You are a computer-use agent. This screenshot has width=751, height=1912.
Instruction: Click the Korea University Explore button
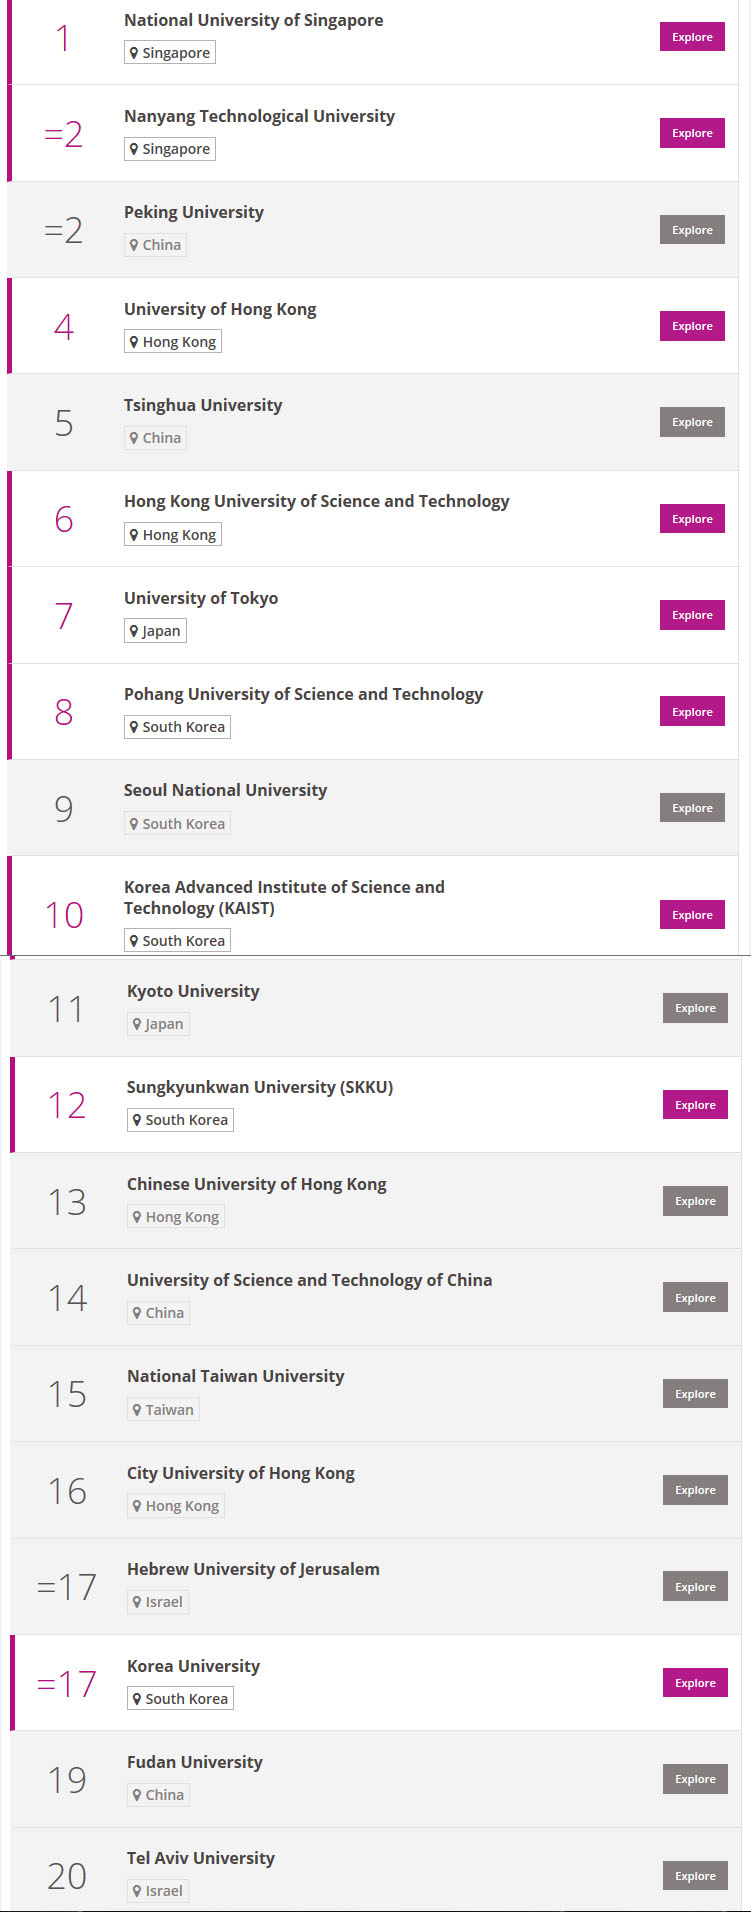click(x=695, y=1683)
